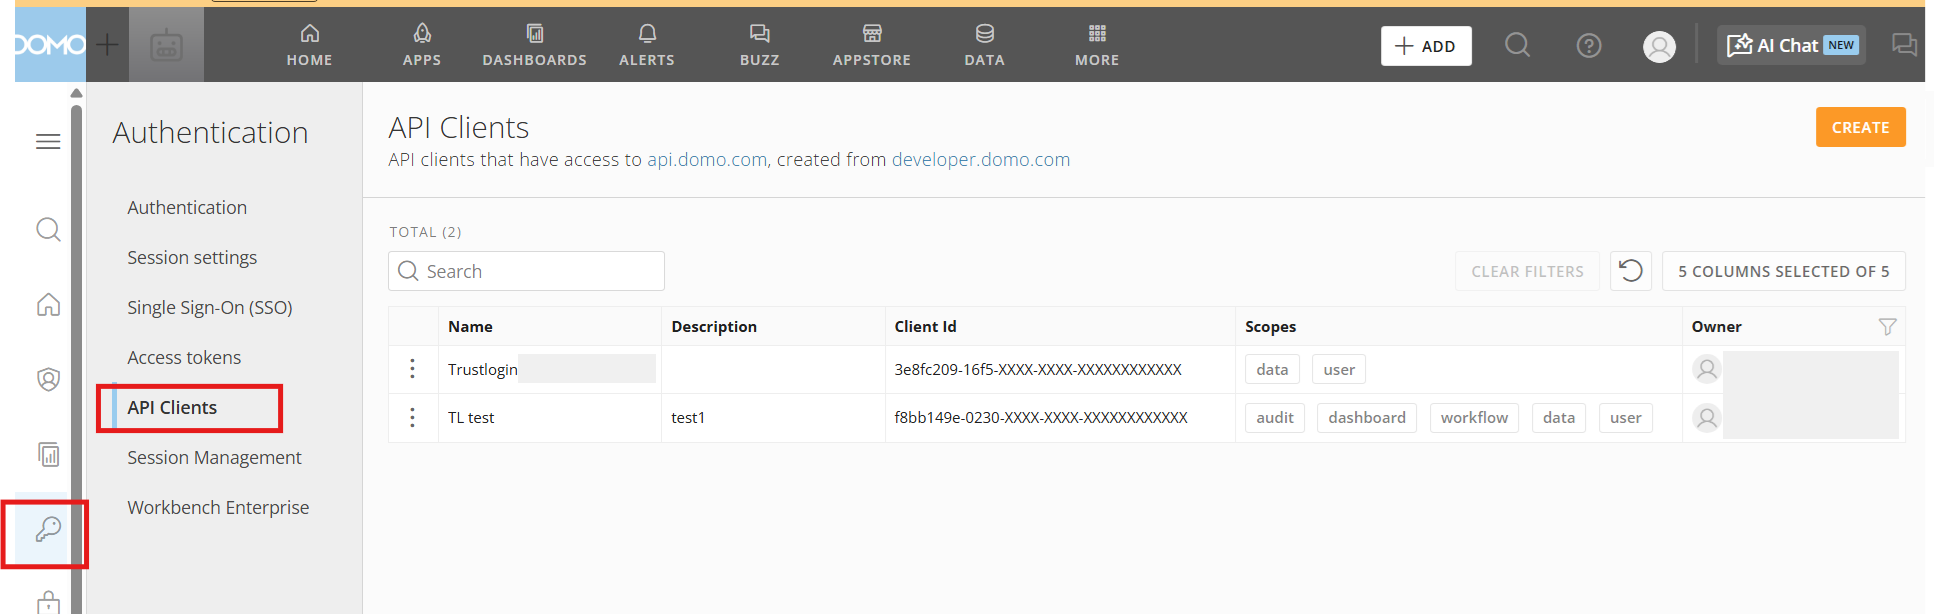Open the three-dot menu for the TL test row

412,417
